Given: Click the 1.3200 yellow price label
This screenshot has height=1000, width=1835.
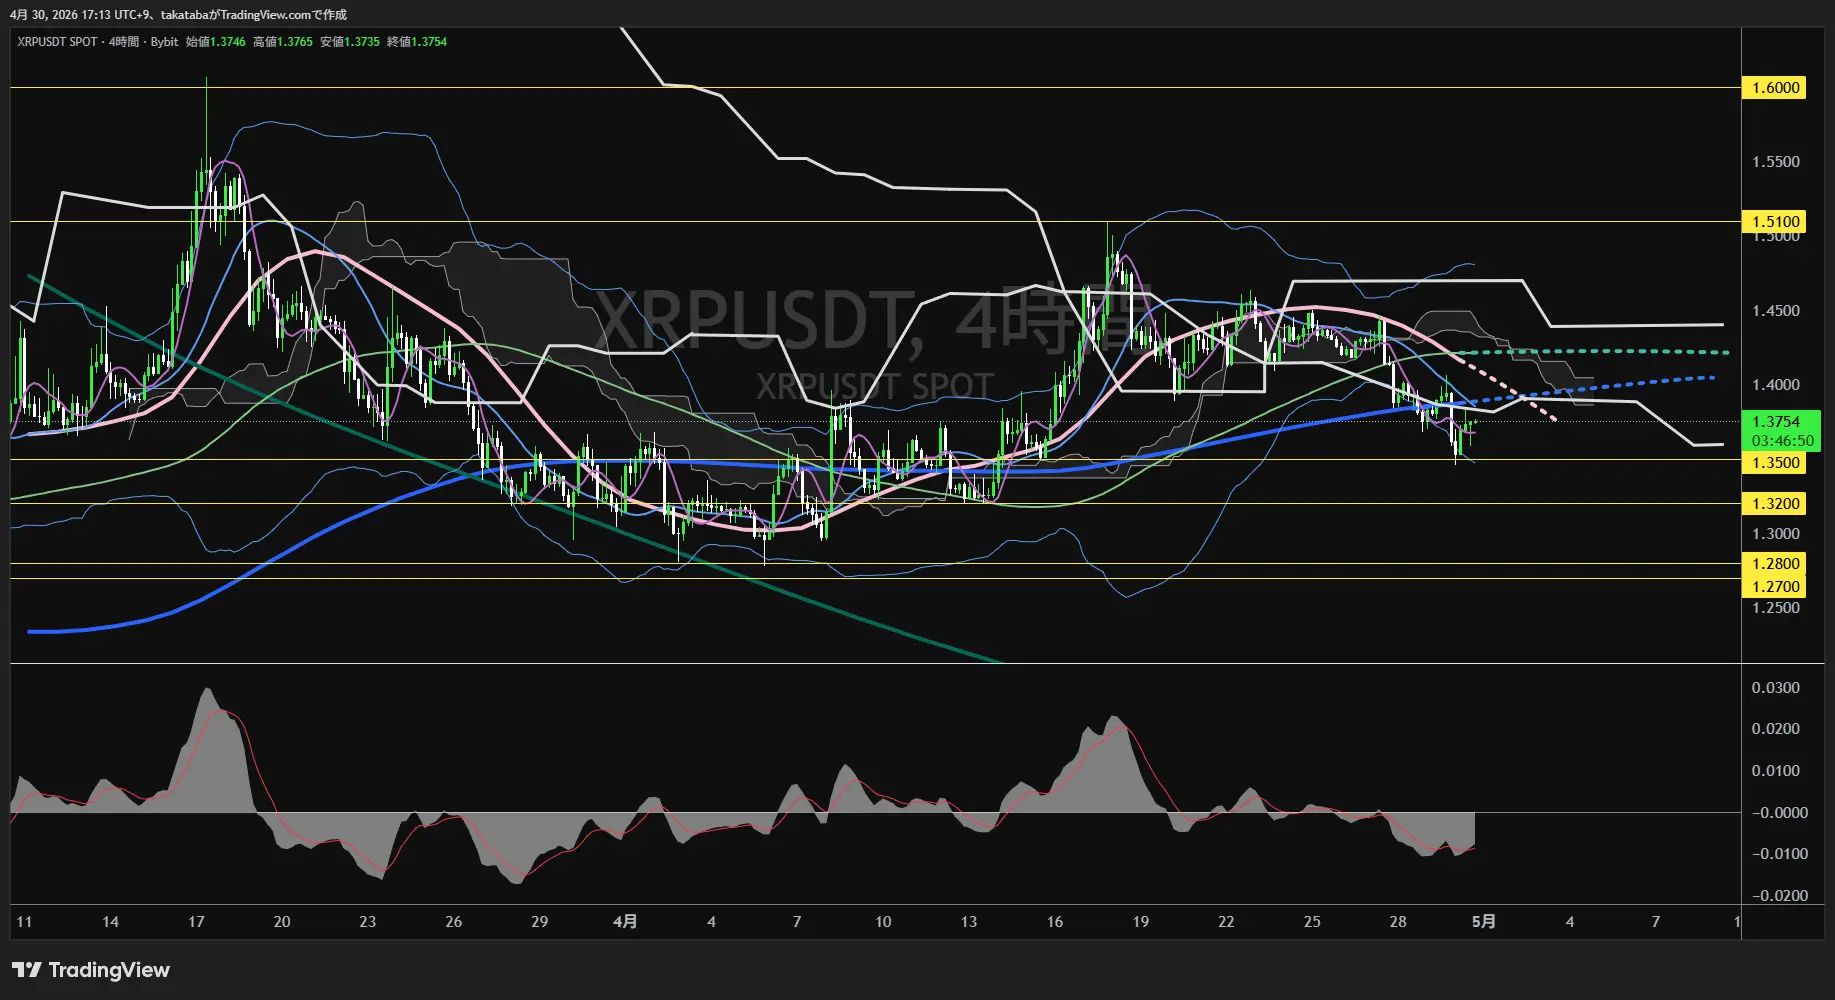Looking at the screenshot, I should 1775,504.
